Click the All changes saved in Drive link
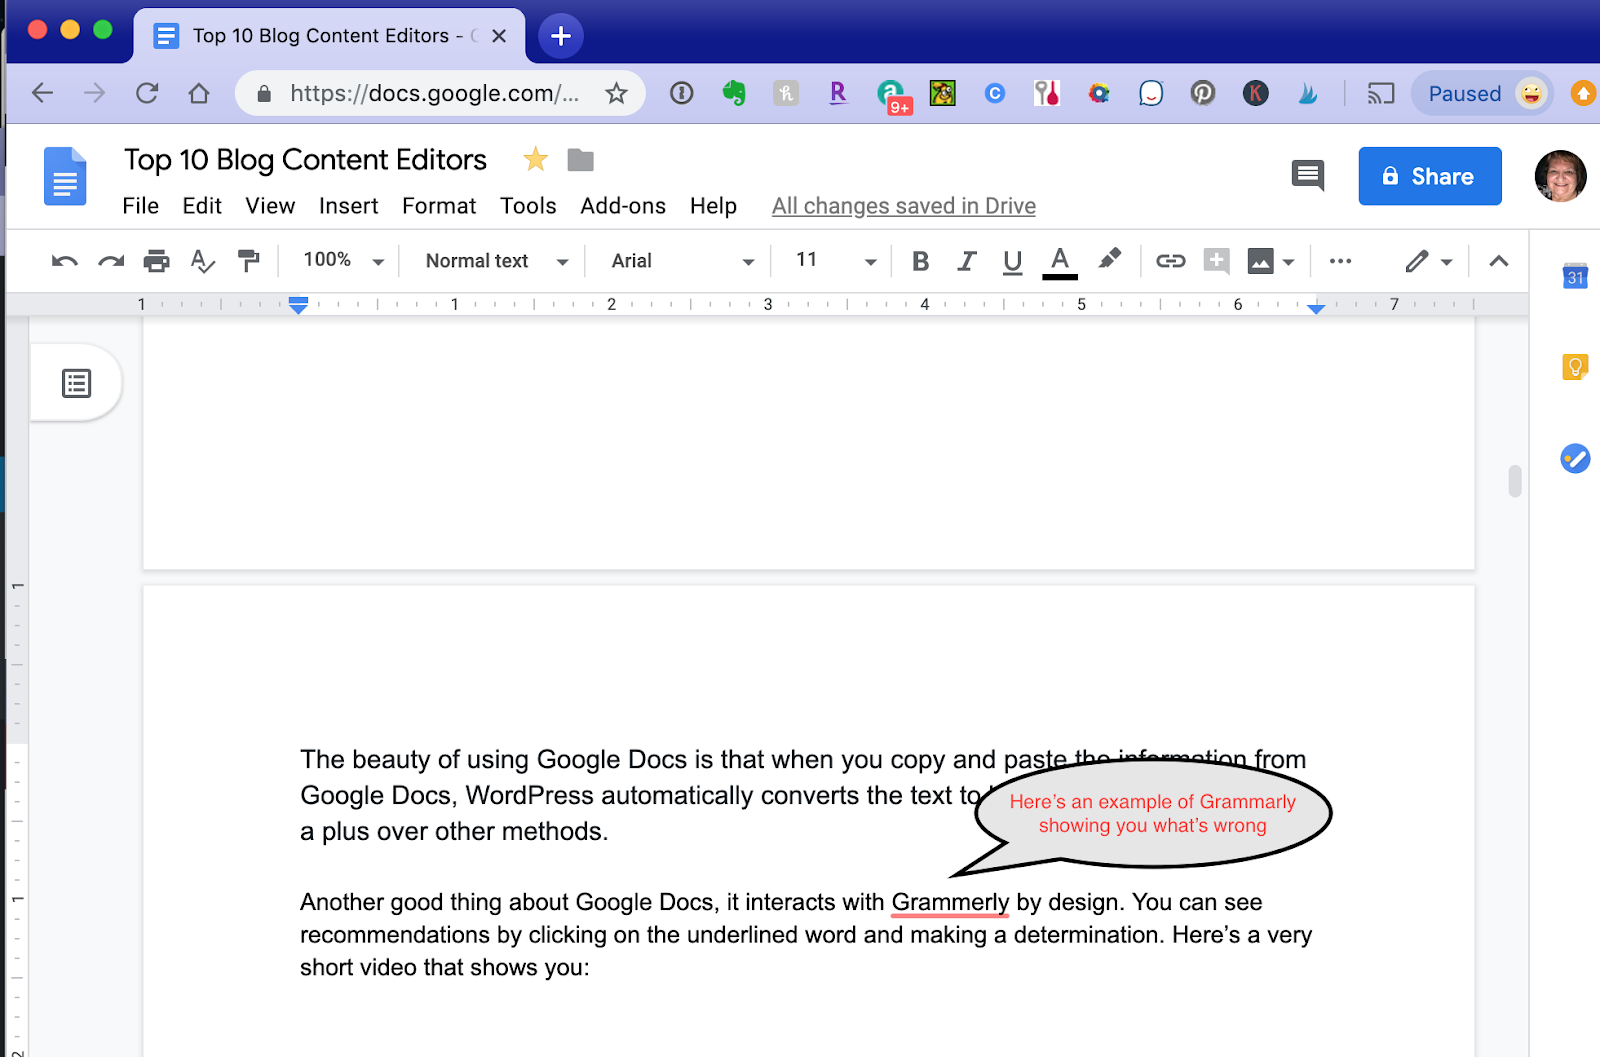The width and height of the screenshot is (1600, 1057). 904,206
